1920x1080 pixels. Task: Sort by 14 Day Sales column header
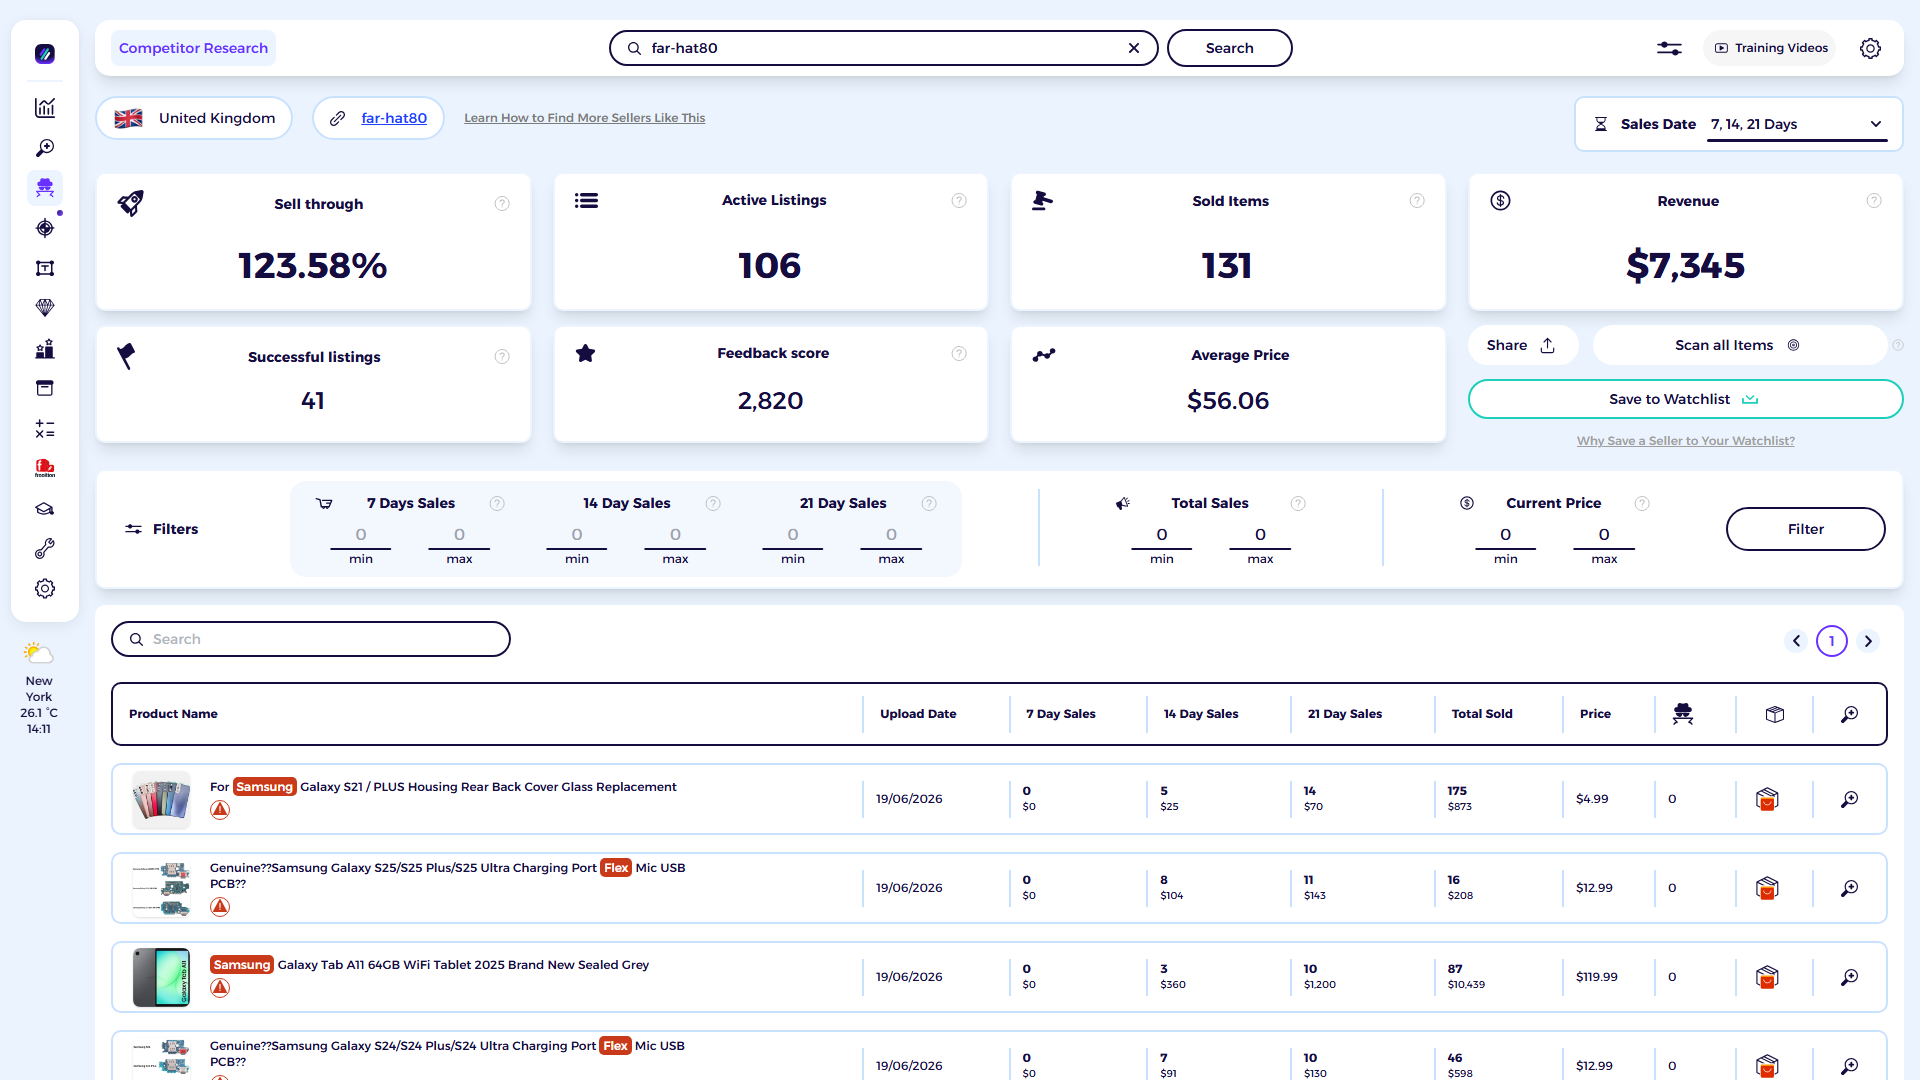pyautogui.click(x=1201, y=714)
